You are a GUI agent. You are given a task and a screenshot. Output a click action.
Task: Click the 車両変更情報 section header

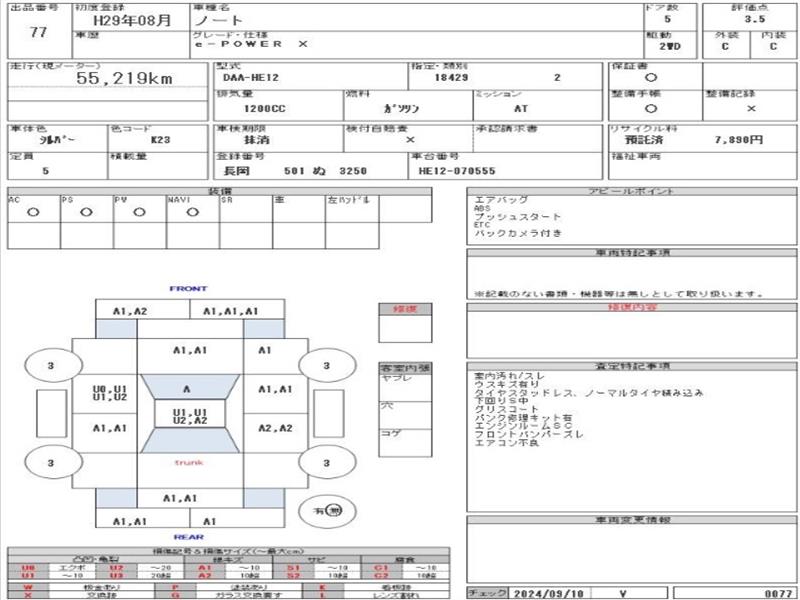coord(632,520)
